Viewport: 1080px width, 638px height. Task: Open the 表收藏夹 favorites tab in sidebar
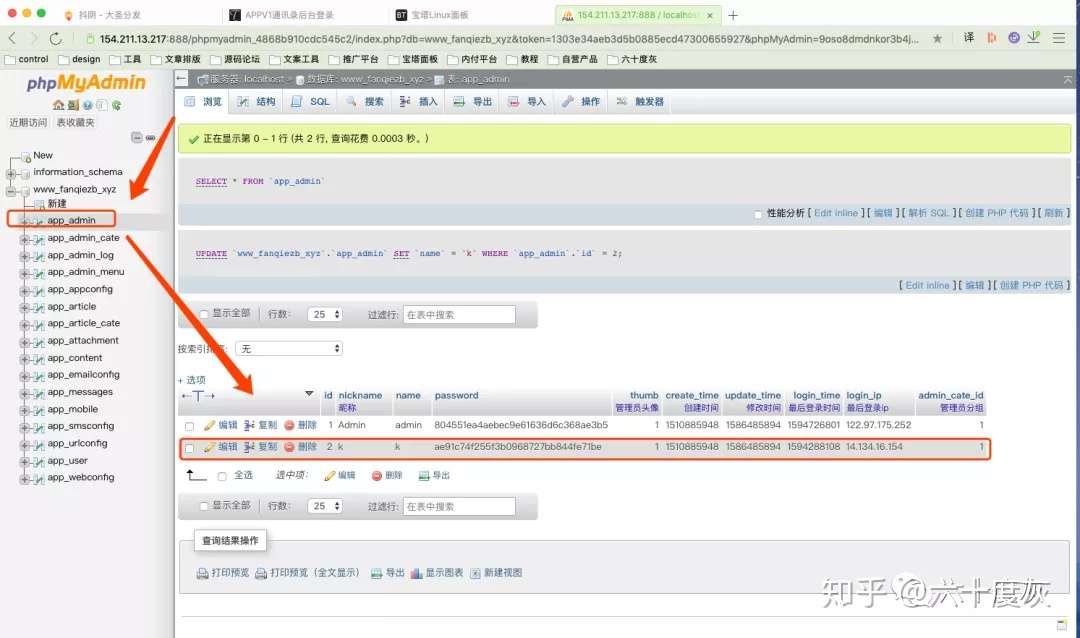[x=76, y=123]
